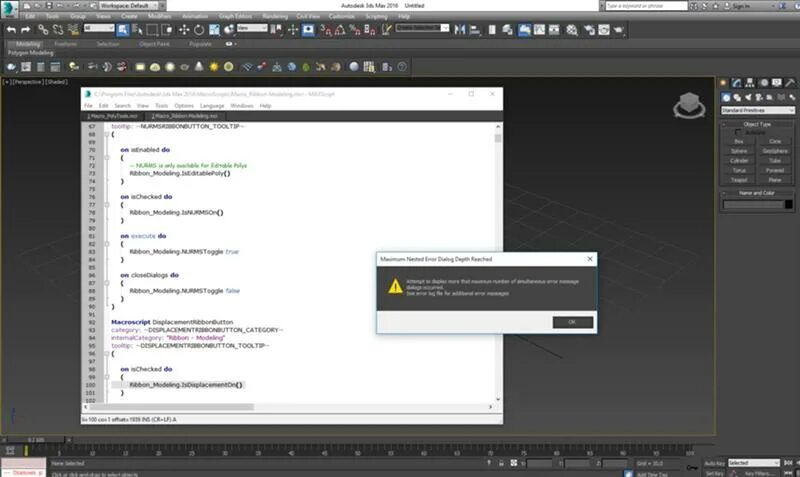Open the Modifiers menu

coord(160,16)
